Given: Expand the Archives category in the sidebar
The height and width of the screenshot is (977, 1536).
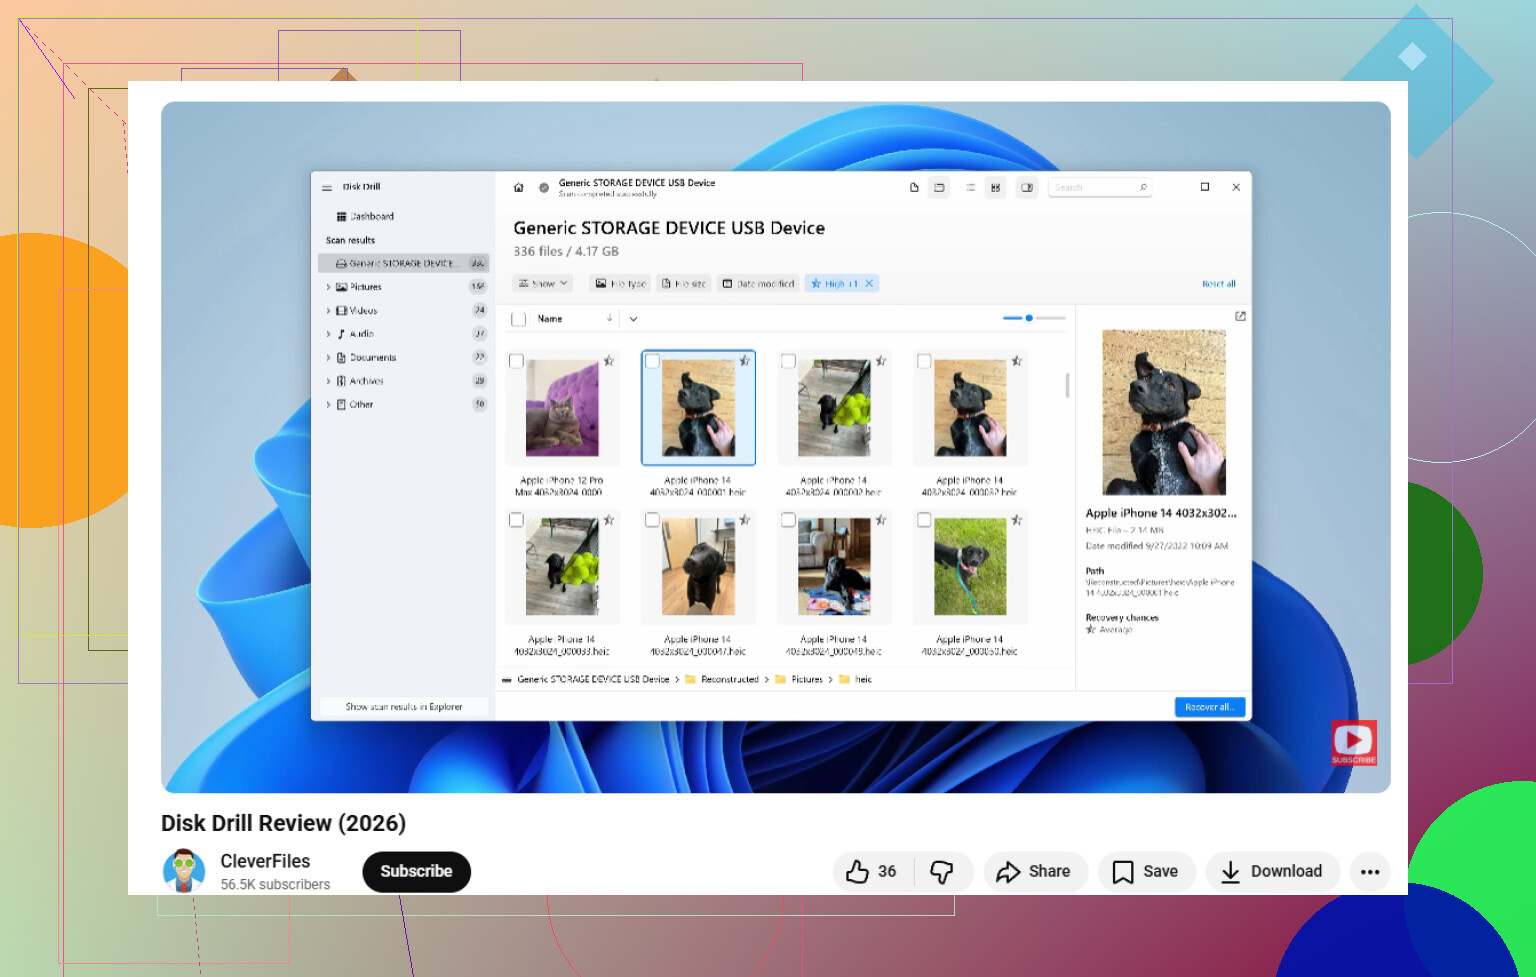Looking at the screenshot, I should pyautogui.click(x=328, y=381).
